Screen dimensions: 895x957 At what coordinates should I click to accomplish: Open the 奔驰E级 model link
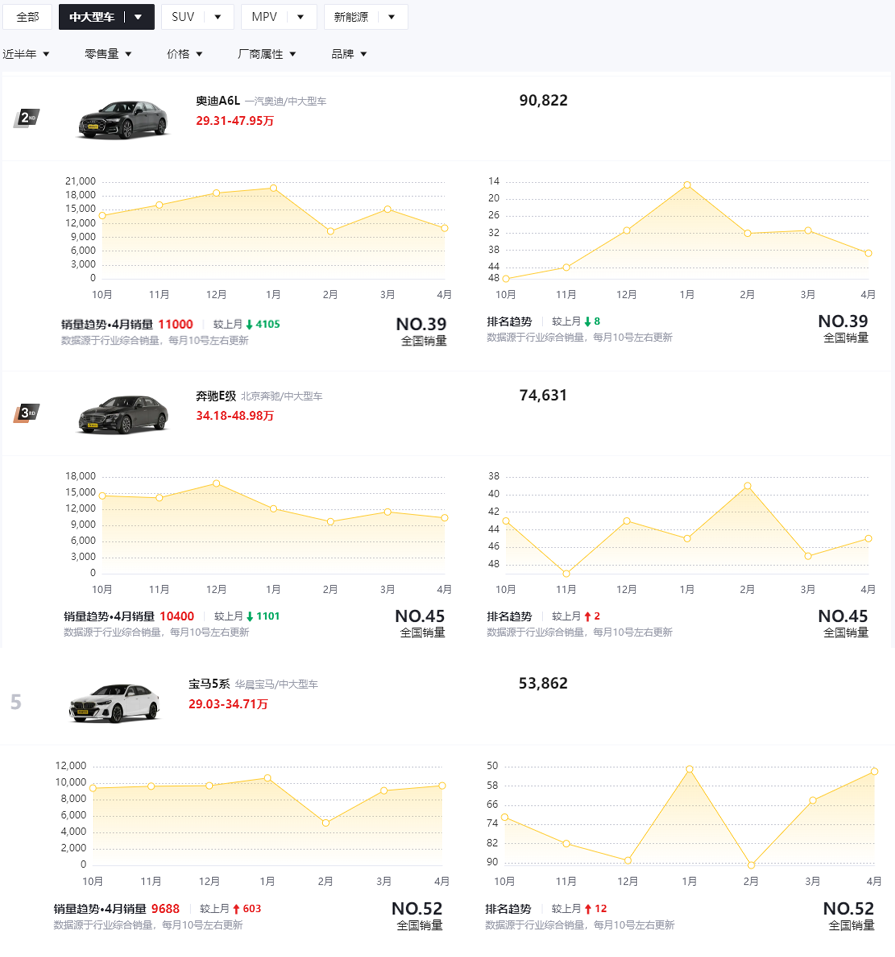click(x=216, y=396)
